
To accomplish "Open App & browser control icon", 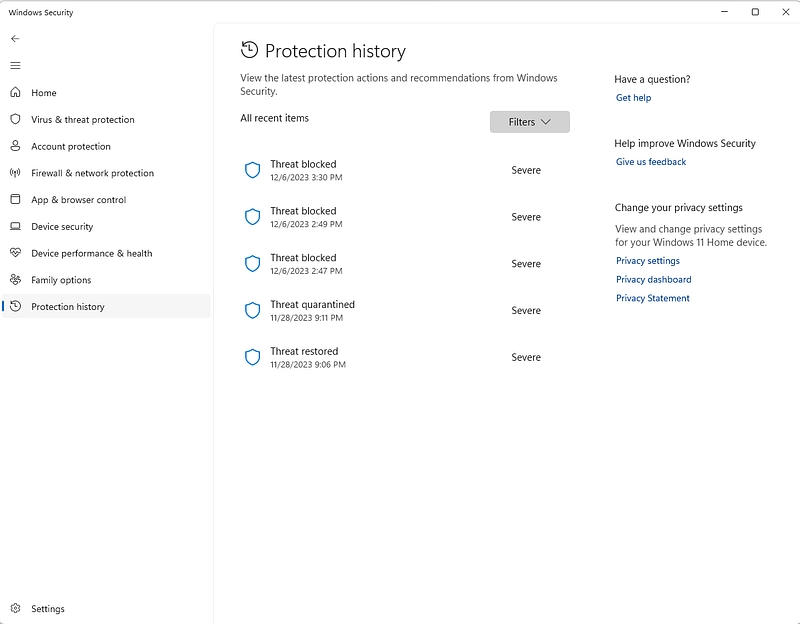I will tap(15, 199).
